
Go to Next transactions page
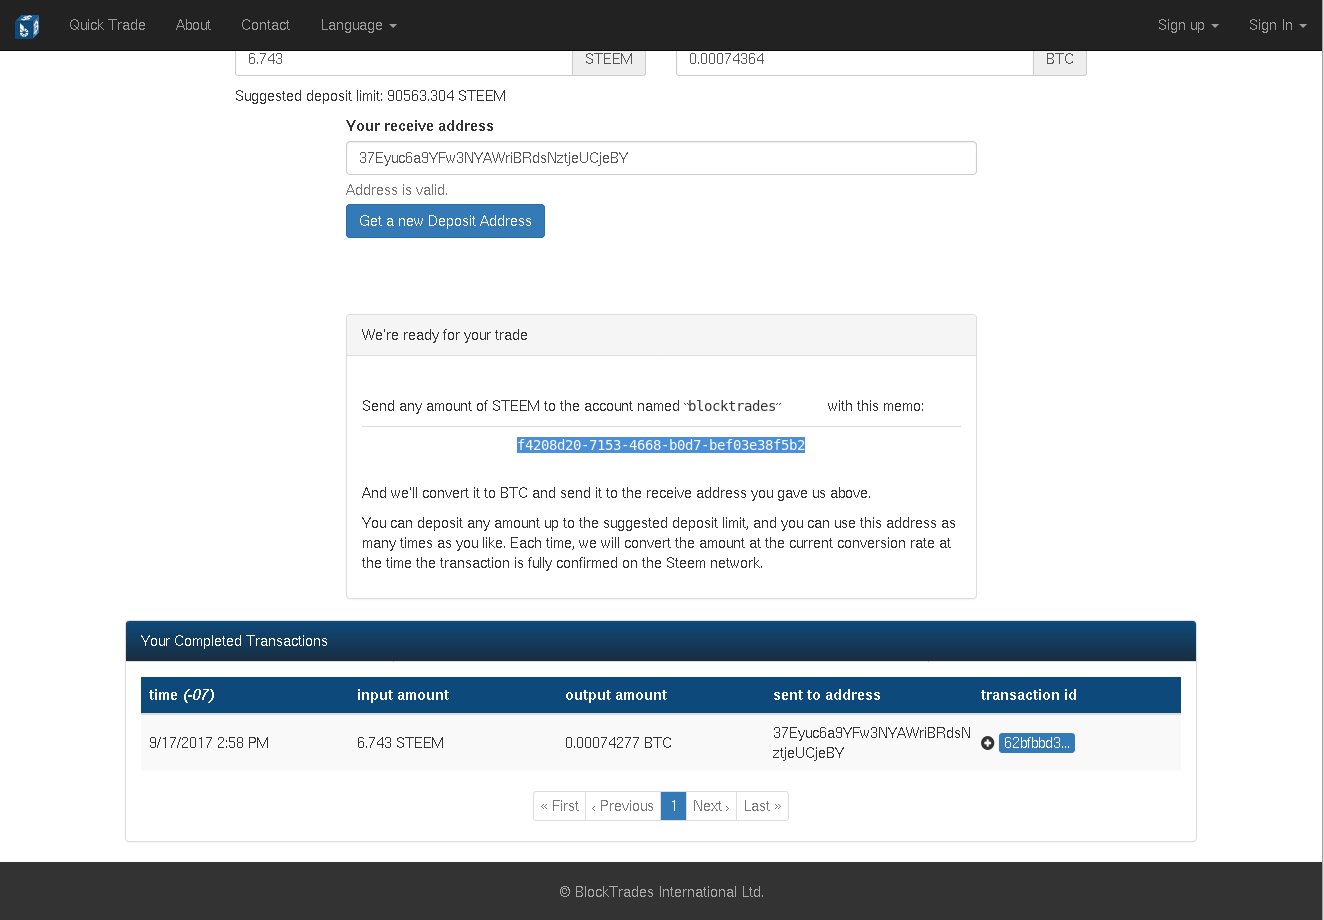pos(711,806)
